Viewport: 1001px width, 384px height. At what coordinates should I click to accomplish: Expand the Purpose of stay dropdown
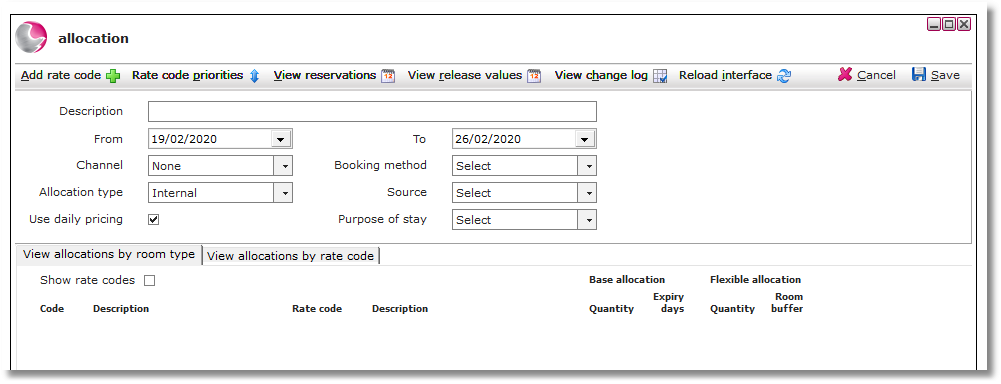pyautogui.click(x=587, y=220)
